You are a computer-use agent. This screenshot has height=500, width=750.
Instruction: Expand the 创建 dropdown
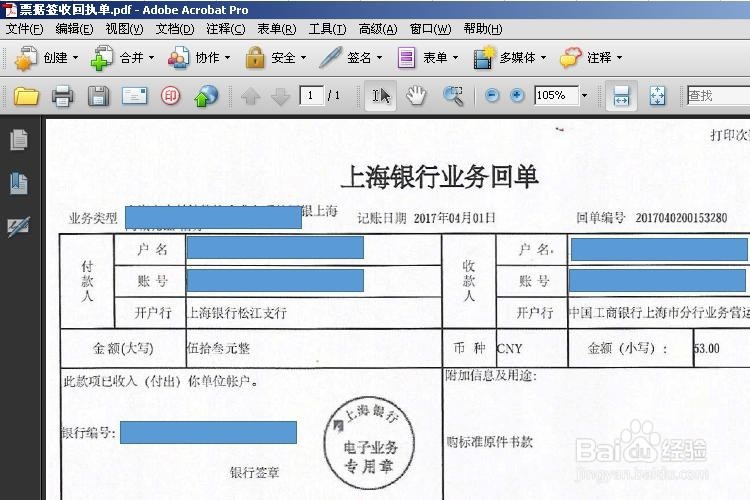[76, 57]
